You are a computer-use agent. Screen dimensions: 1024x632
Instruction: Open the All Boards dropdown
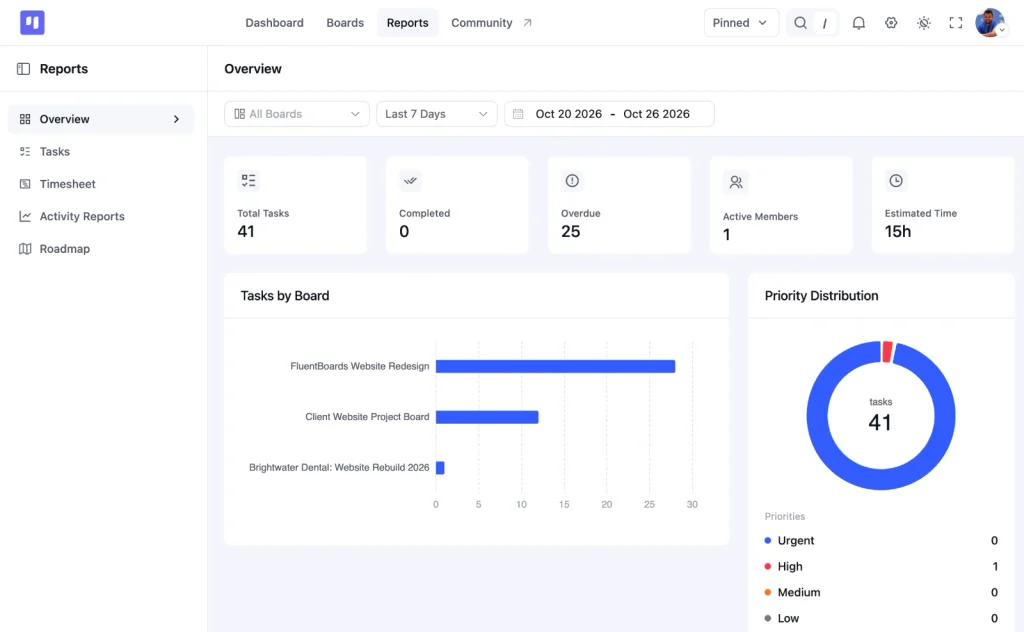(296, 114)
